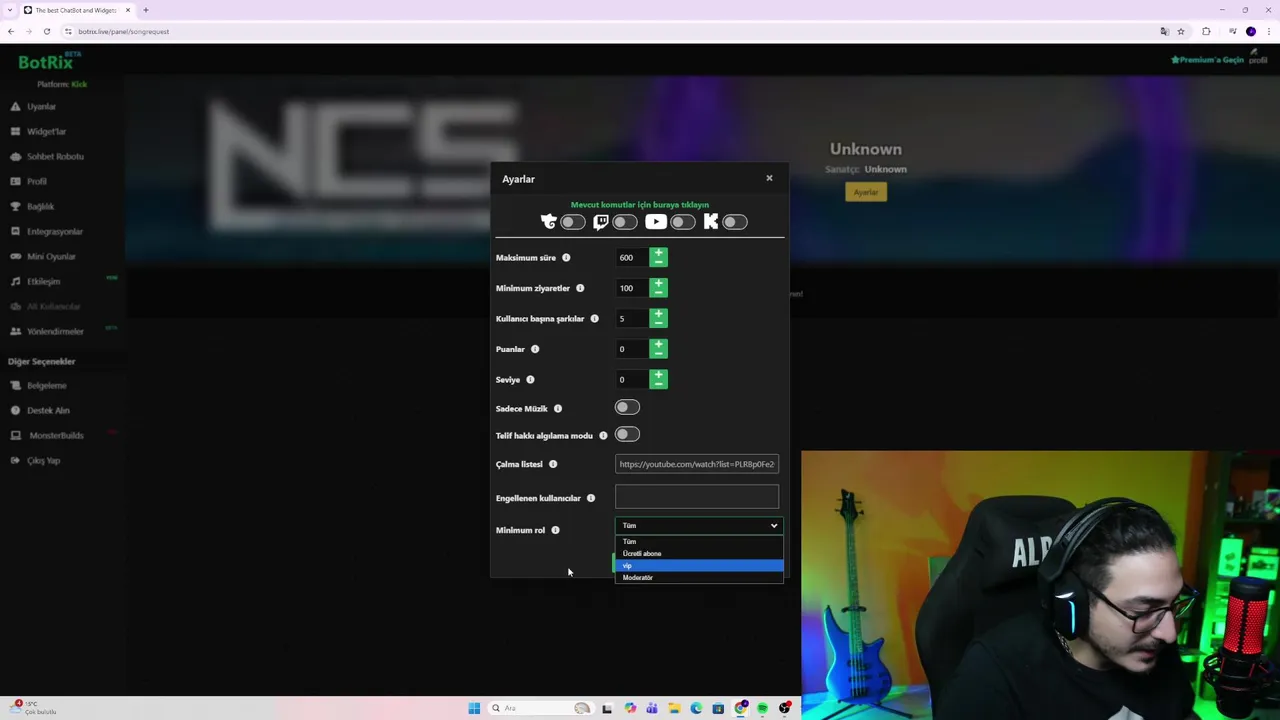
Task: Toggle Sadece Müzik switch
Action: click(627, 407)
